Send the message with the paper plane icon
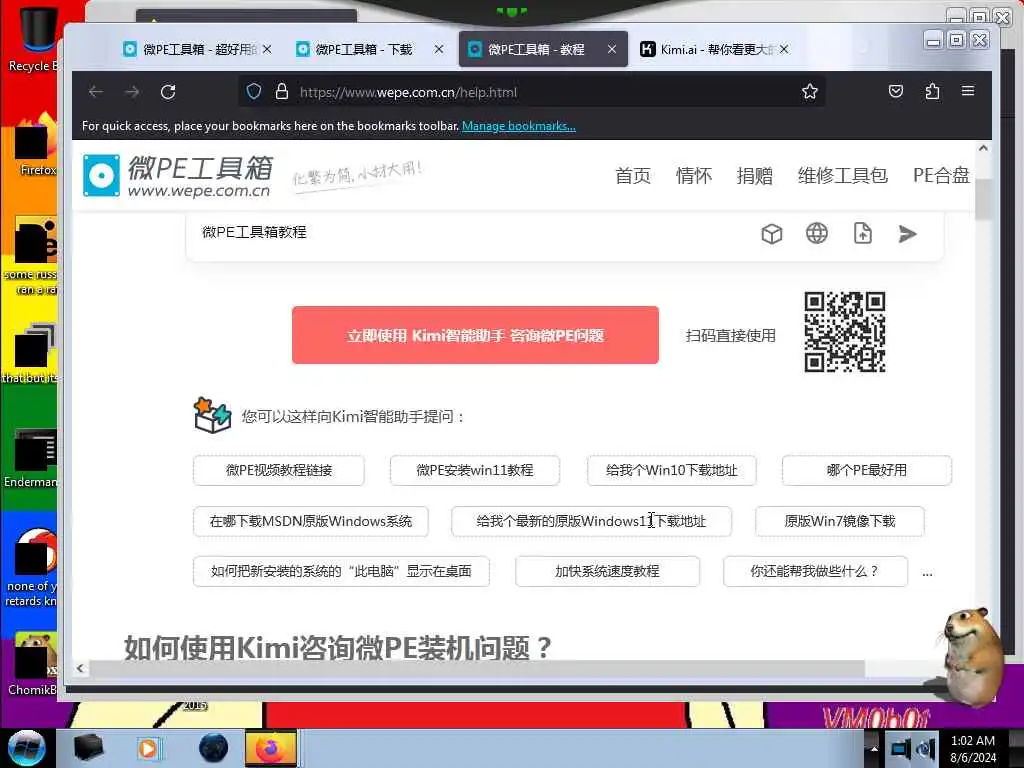The width and height of the screenshot is (1024, 768). (x=907, y=234)
